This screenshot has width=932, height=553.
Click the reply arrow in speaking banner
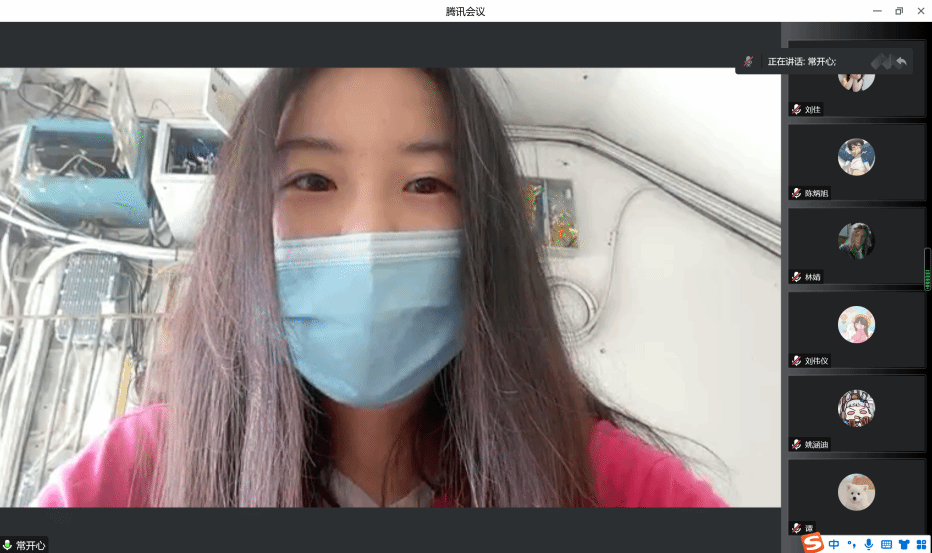pyautogui.click(x=901, y=61)
